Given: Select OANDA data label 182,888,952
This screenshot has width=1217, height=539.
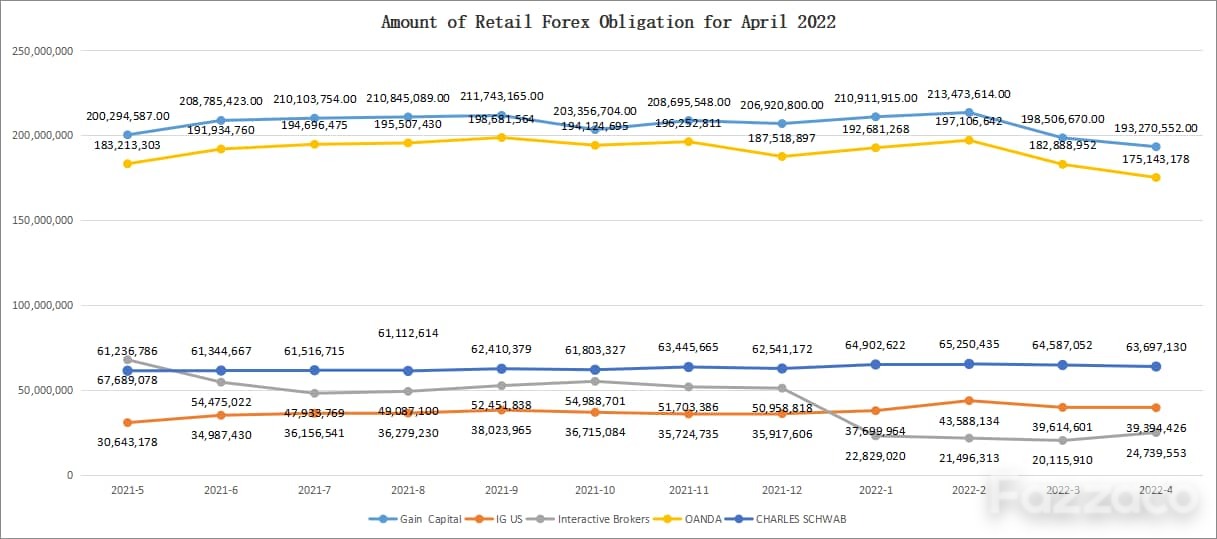Looking at the screenshot, I should pyautogui.click(x=1062, y=145).
